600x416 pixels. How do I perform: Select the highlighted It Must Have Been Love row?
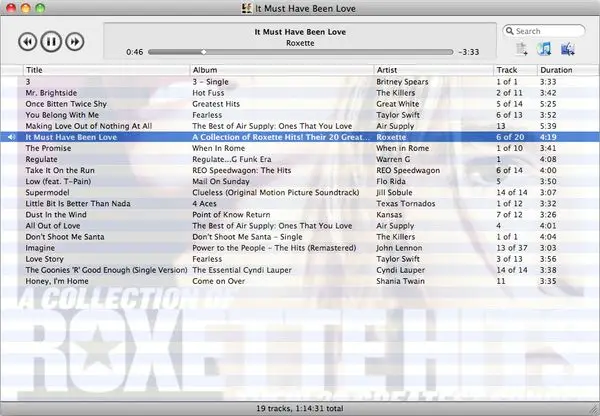pos(300,137)
